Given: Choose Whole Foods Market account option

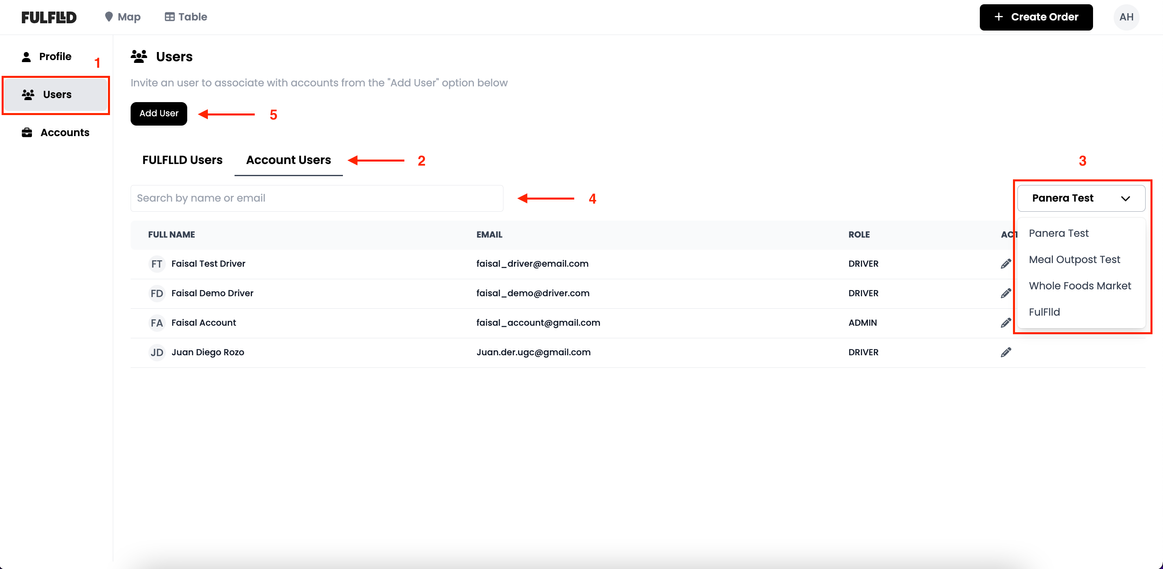Looking at the screenshot, I should 1079,286.
